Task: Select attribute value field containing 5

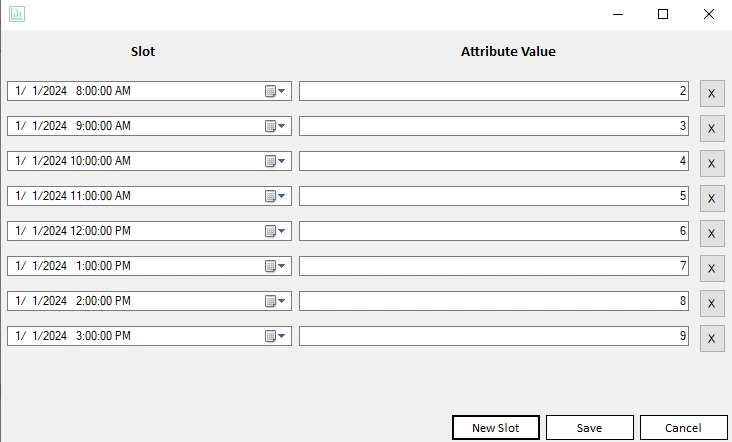Action: tap(493, 196)
